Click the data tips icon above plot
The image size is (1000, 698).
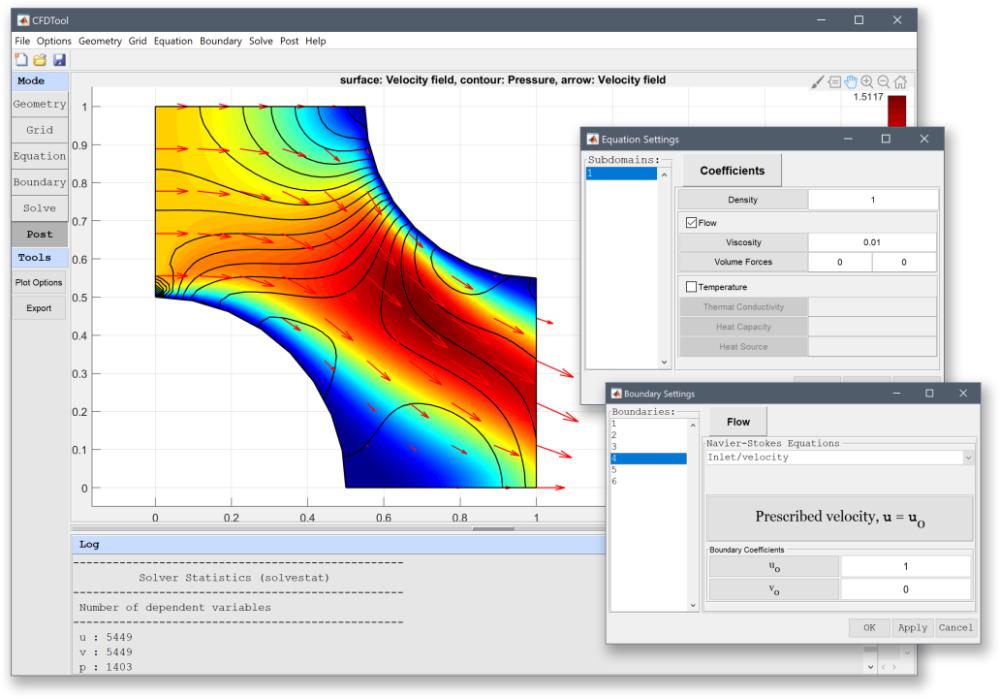834,82
